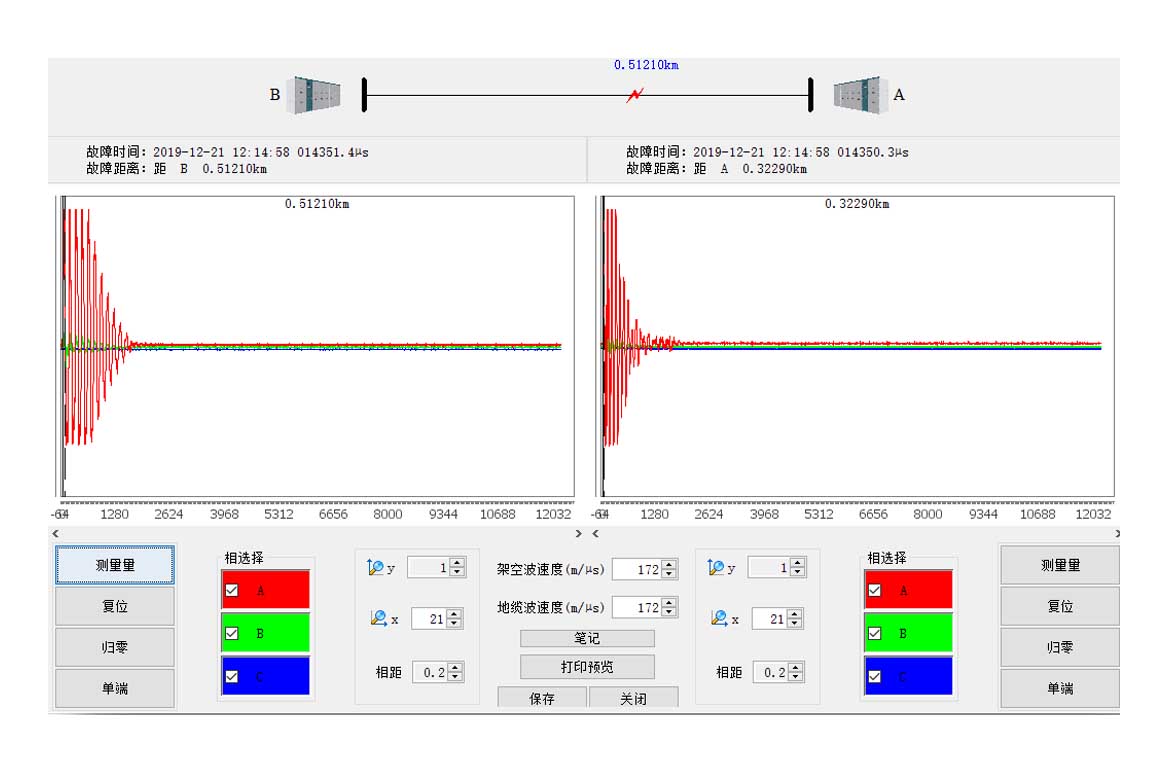The image size is (1172, 784).
Task: Click the up arrow to increase 架空波速度
Action: (668, 563)
